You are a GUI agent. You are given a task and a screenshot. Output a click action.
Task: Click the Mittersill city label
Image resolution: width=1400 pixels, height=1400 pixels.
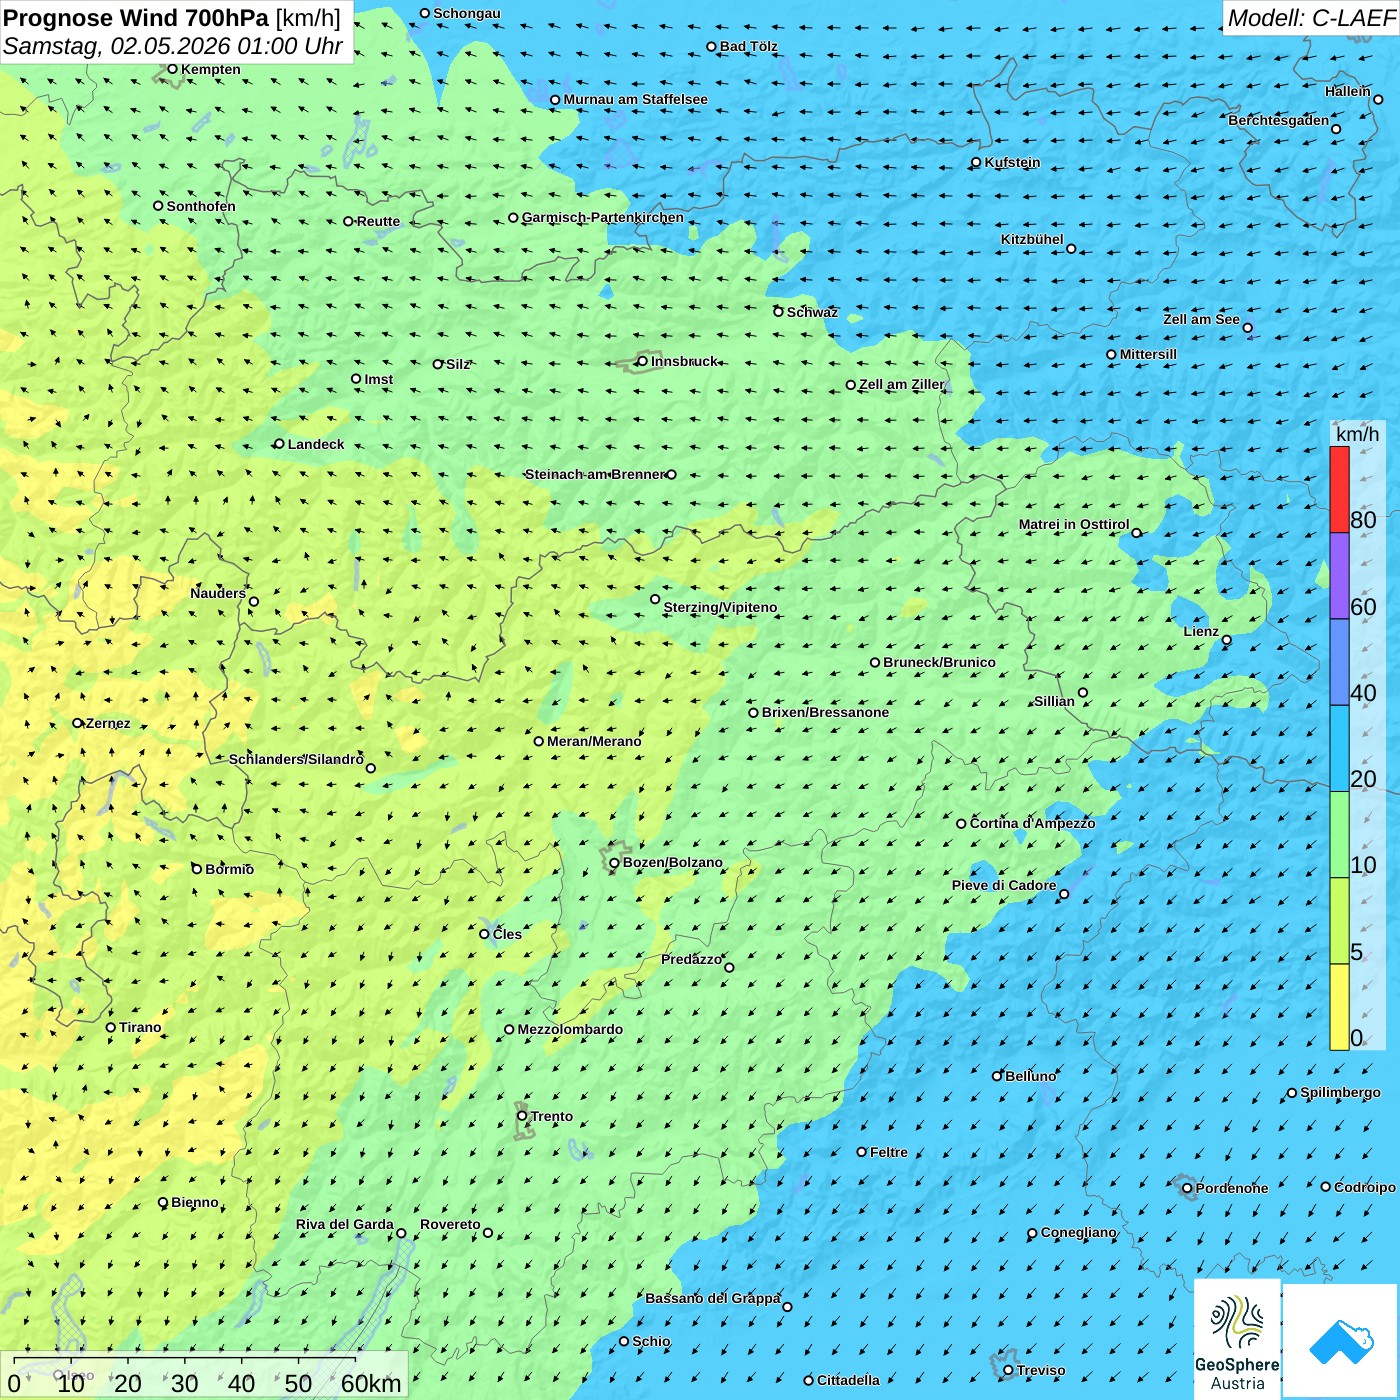coord(1148,354)
